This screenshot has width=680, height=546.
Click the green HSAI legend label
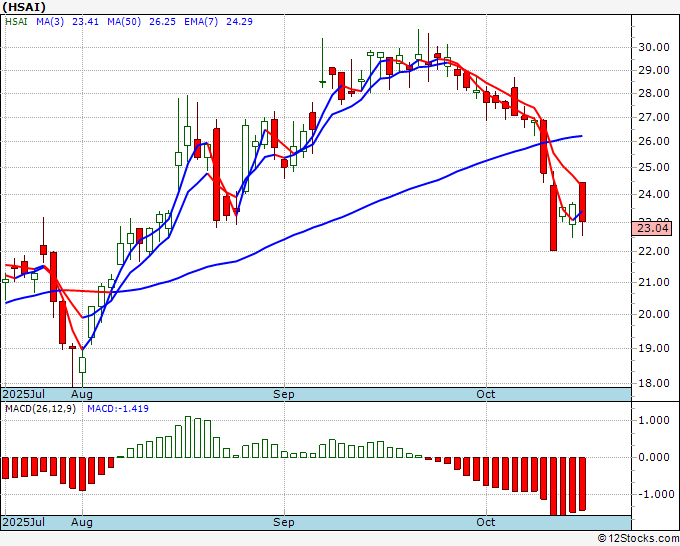pos(16,22)
